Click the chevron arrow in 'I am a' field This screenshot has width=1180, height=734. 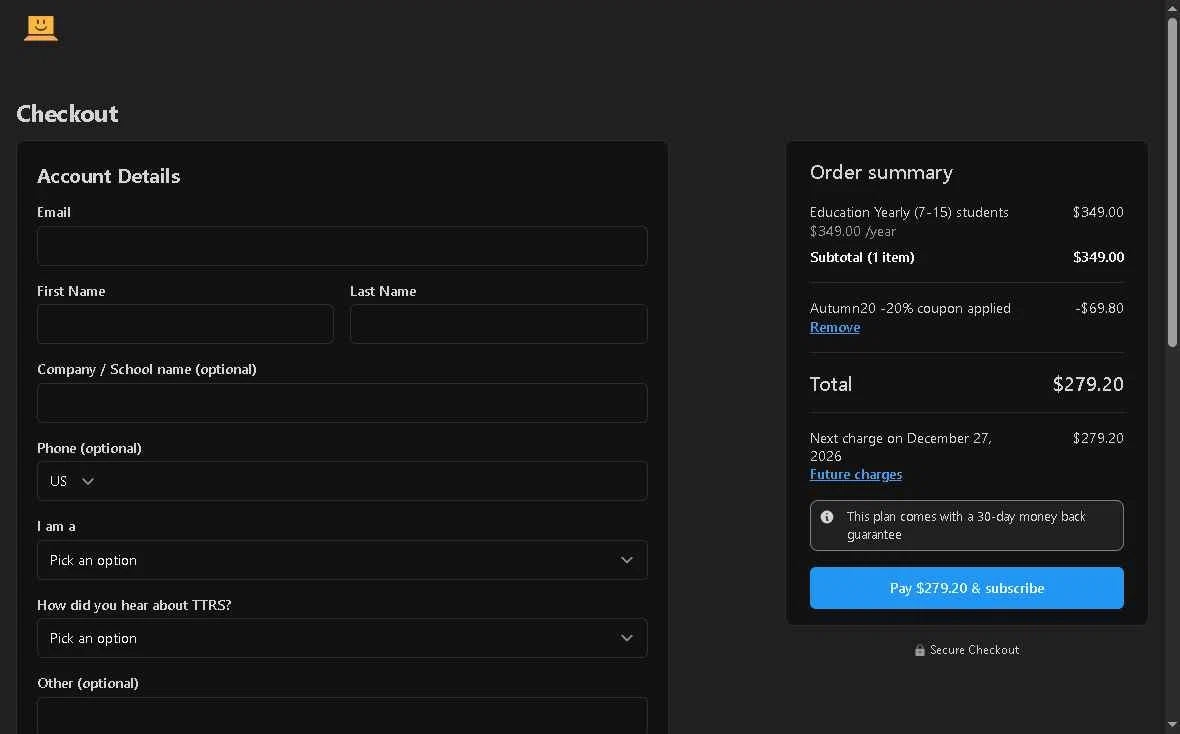point(626,560)
